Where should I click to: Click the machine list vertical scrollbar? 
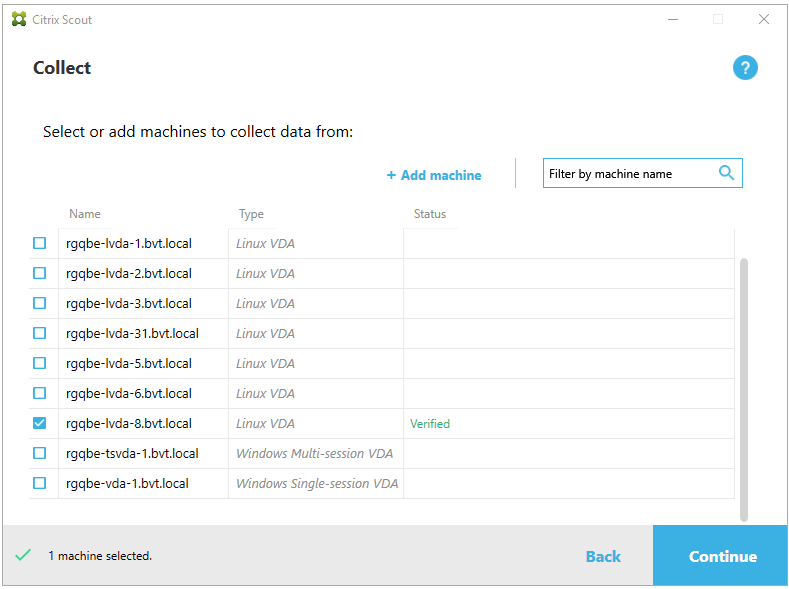click(743, 388)
